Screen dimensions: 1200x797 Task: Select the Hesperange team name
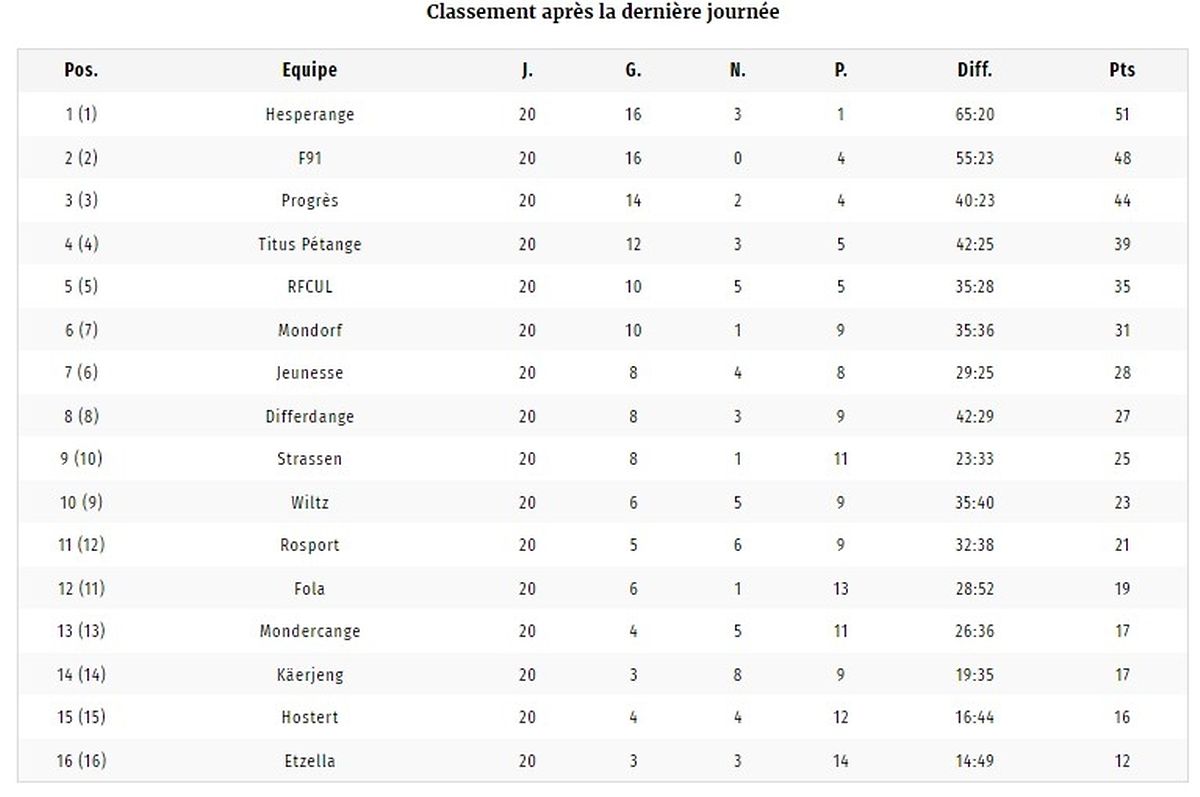pyautogui.click(x=310, y=115)
